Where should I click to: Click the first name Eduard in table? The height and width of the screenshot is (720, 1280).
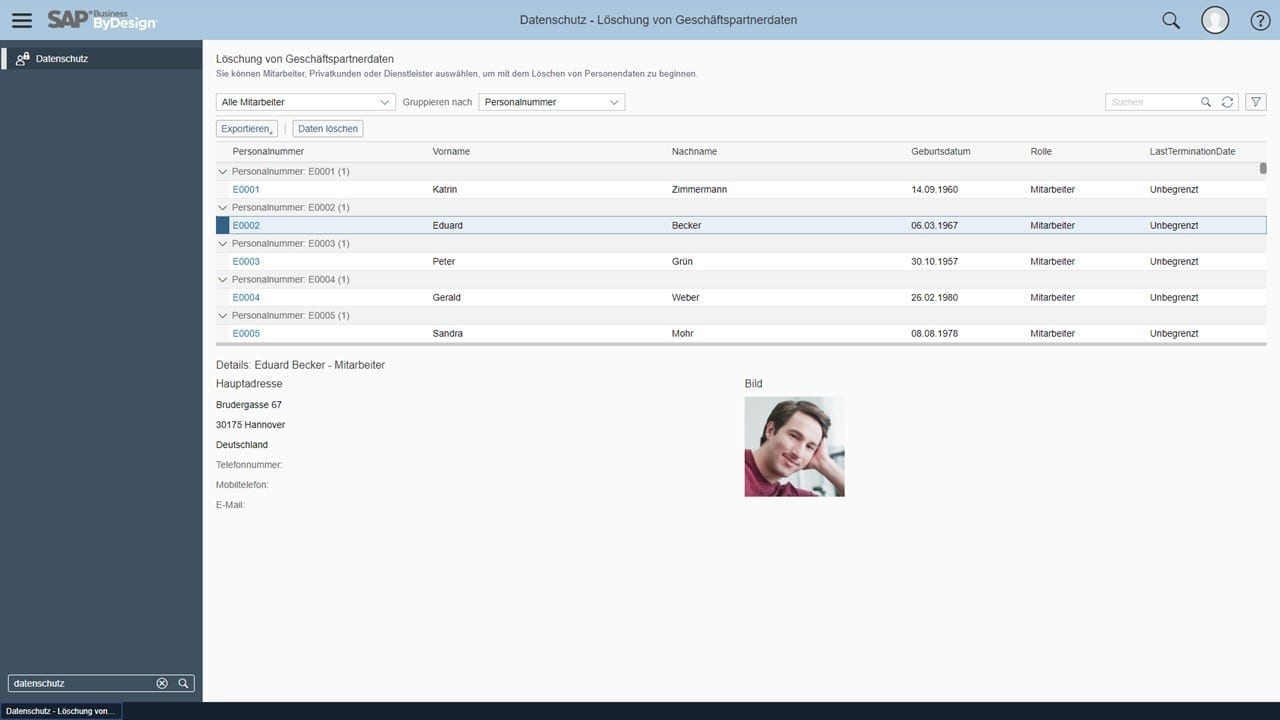tap(448, 226)
